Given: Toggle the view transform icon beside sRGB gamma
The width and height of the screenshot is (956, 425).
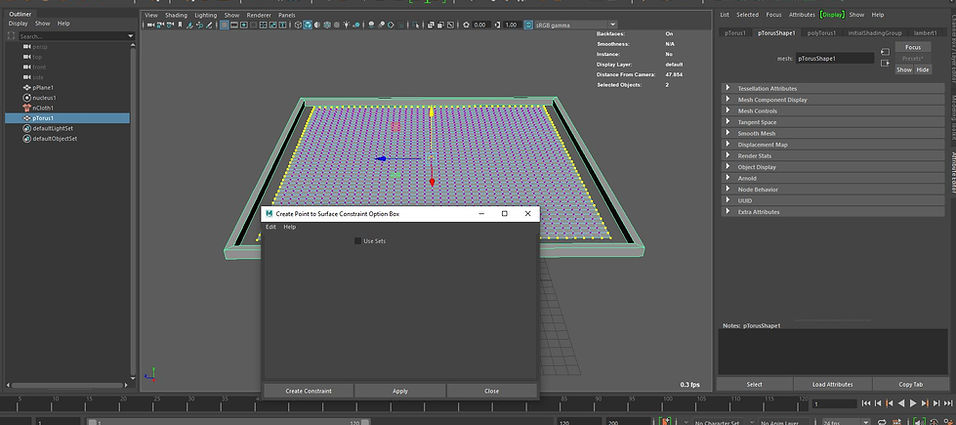Looking at the screenshot, I should [x=529, y=25].
